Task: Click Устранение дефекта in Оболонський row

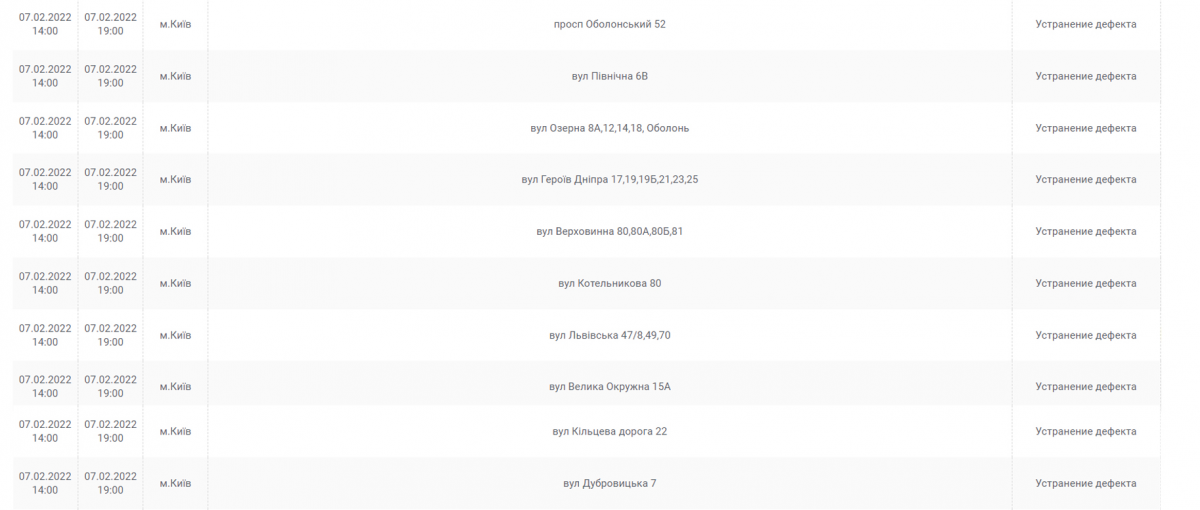Action: (x=1086, y=24)
